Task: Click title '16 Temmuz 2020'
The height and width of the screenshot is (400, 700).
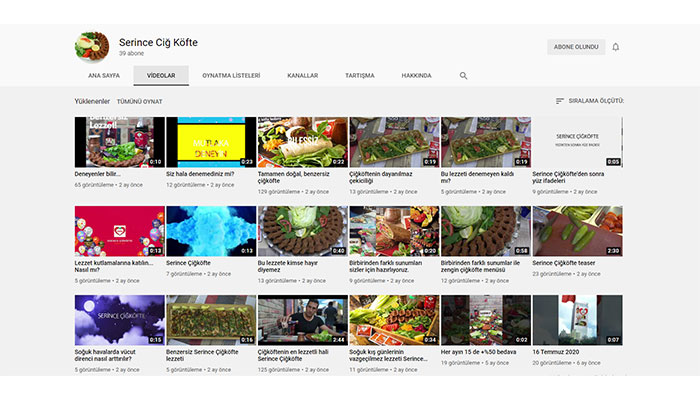Action: [555, 352]
